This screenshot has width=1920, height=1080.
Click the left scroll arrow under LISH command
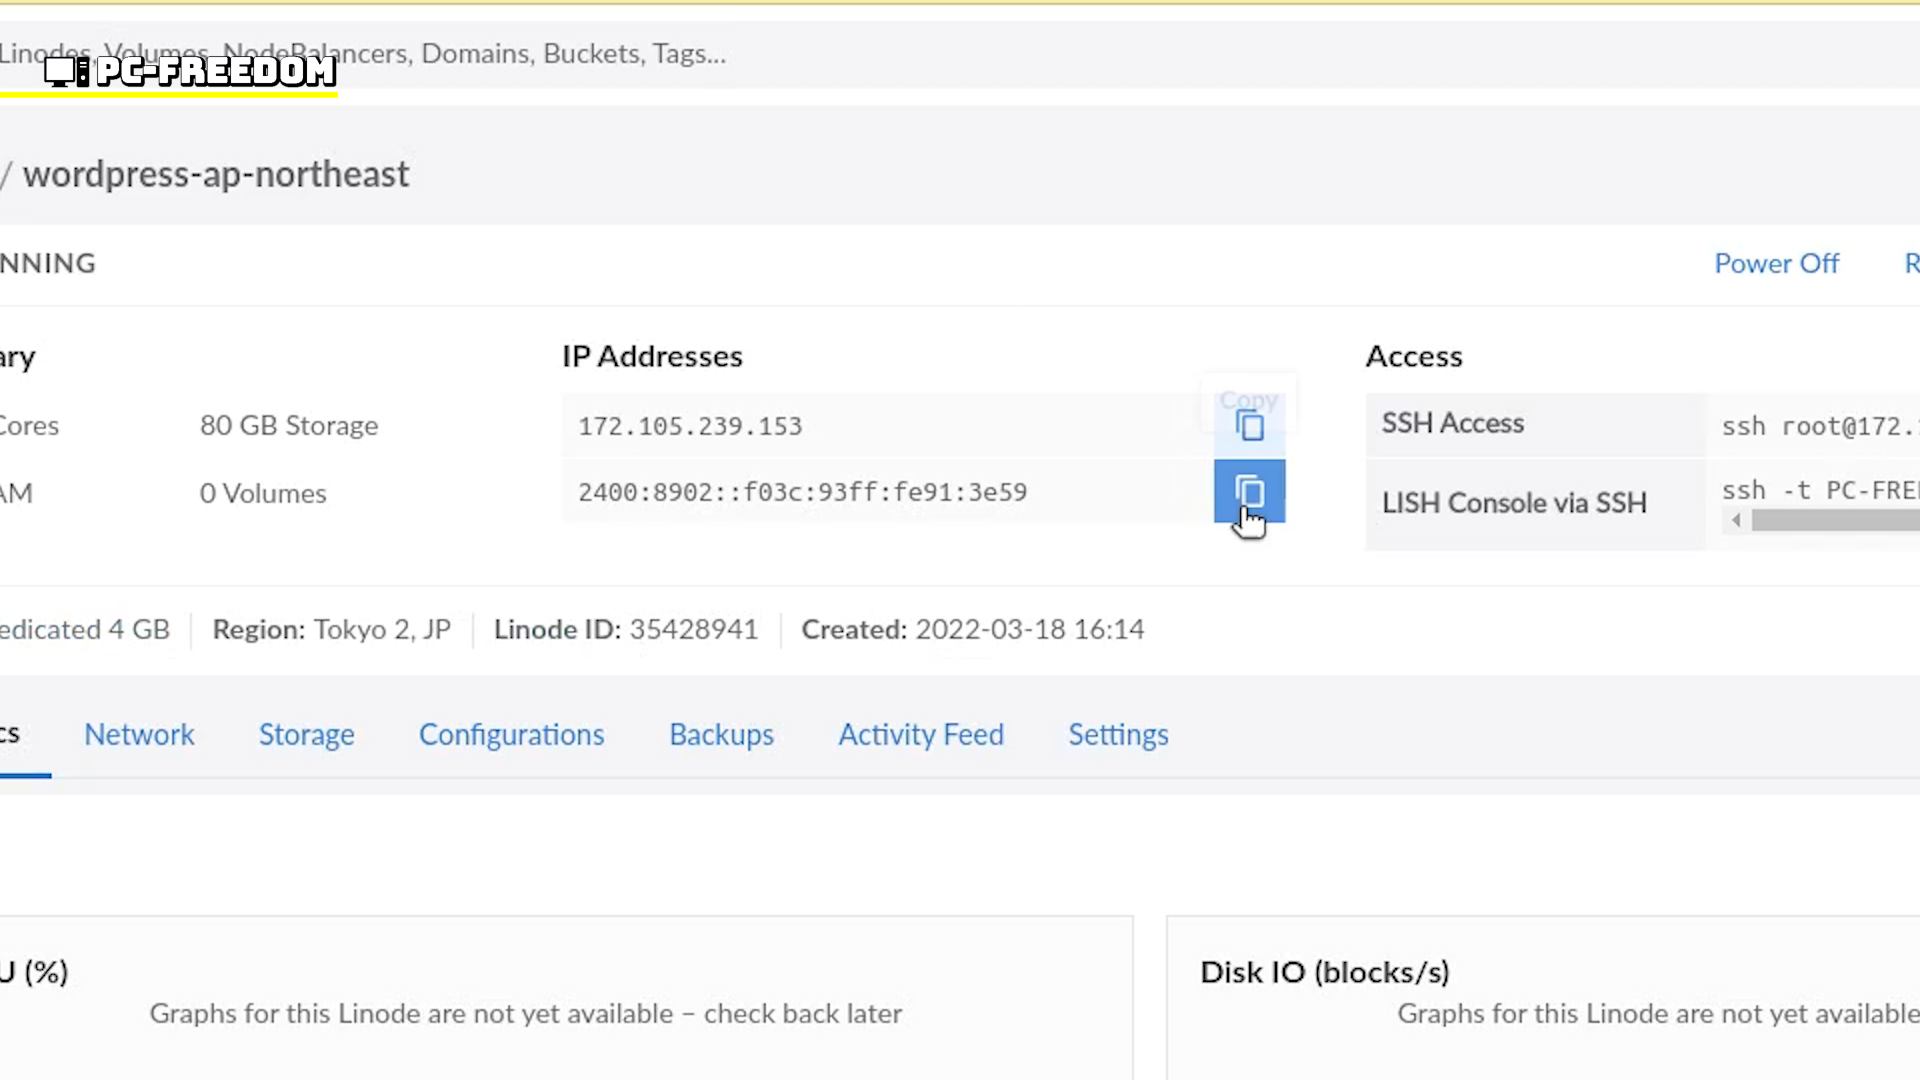click(1736, 520)
